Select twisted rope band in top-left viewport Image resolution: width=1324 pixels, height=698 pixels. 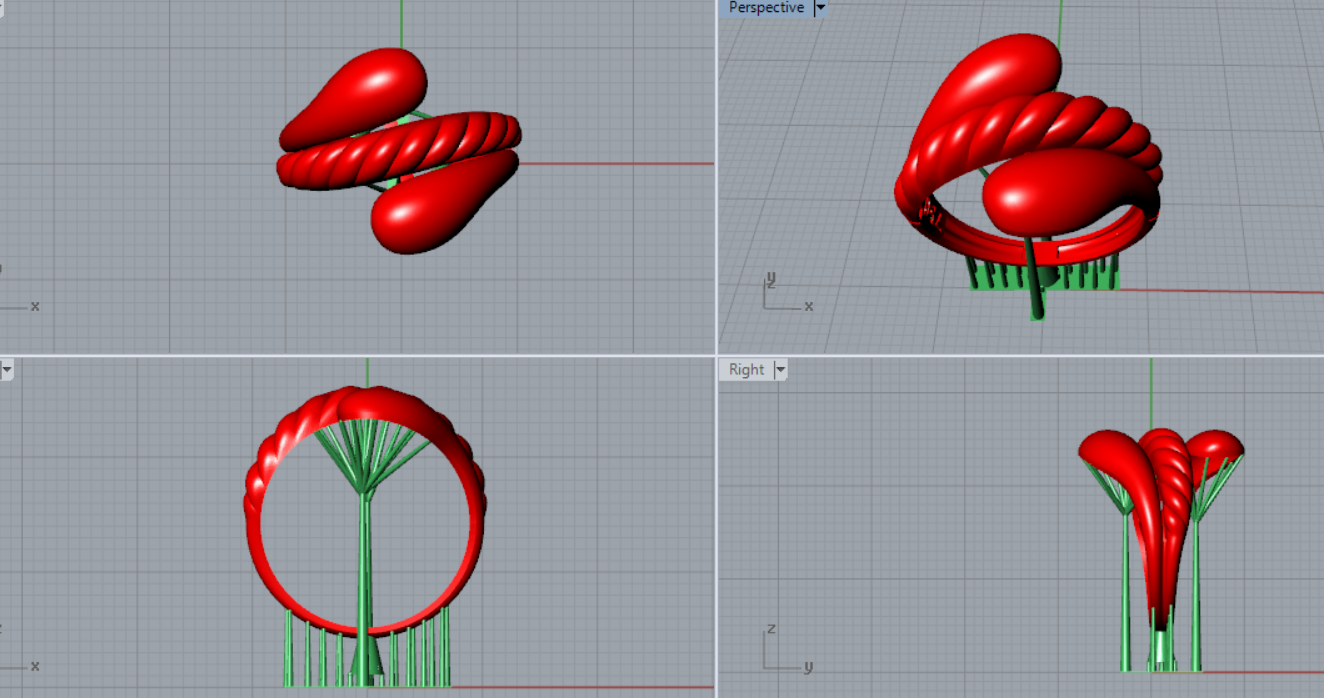pyautogui.click(x=400, y=152)
